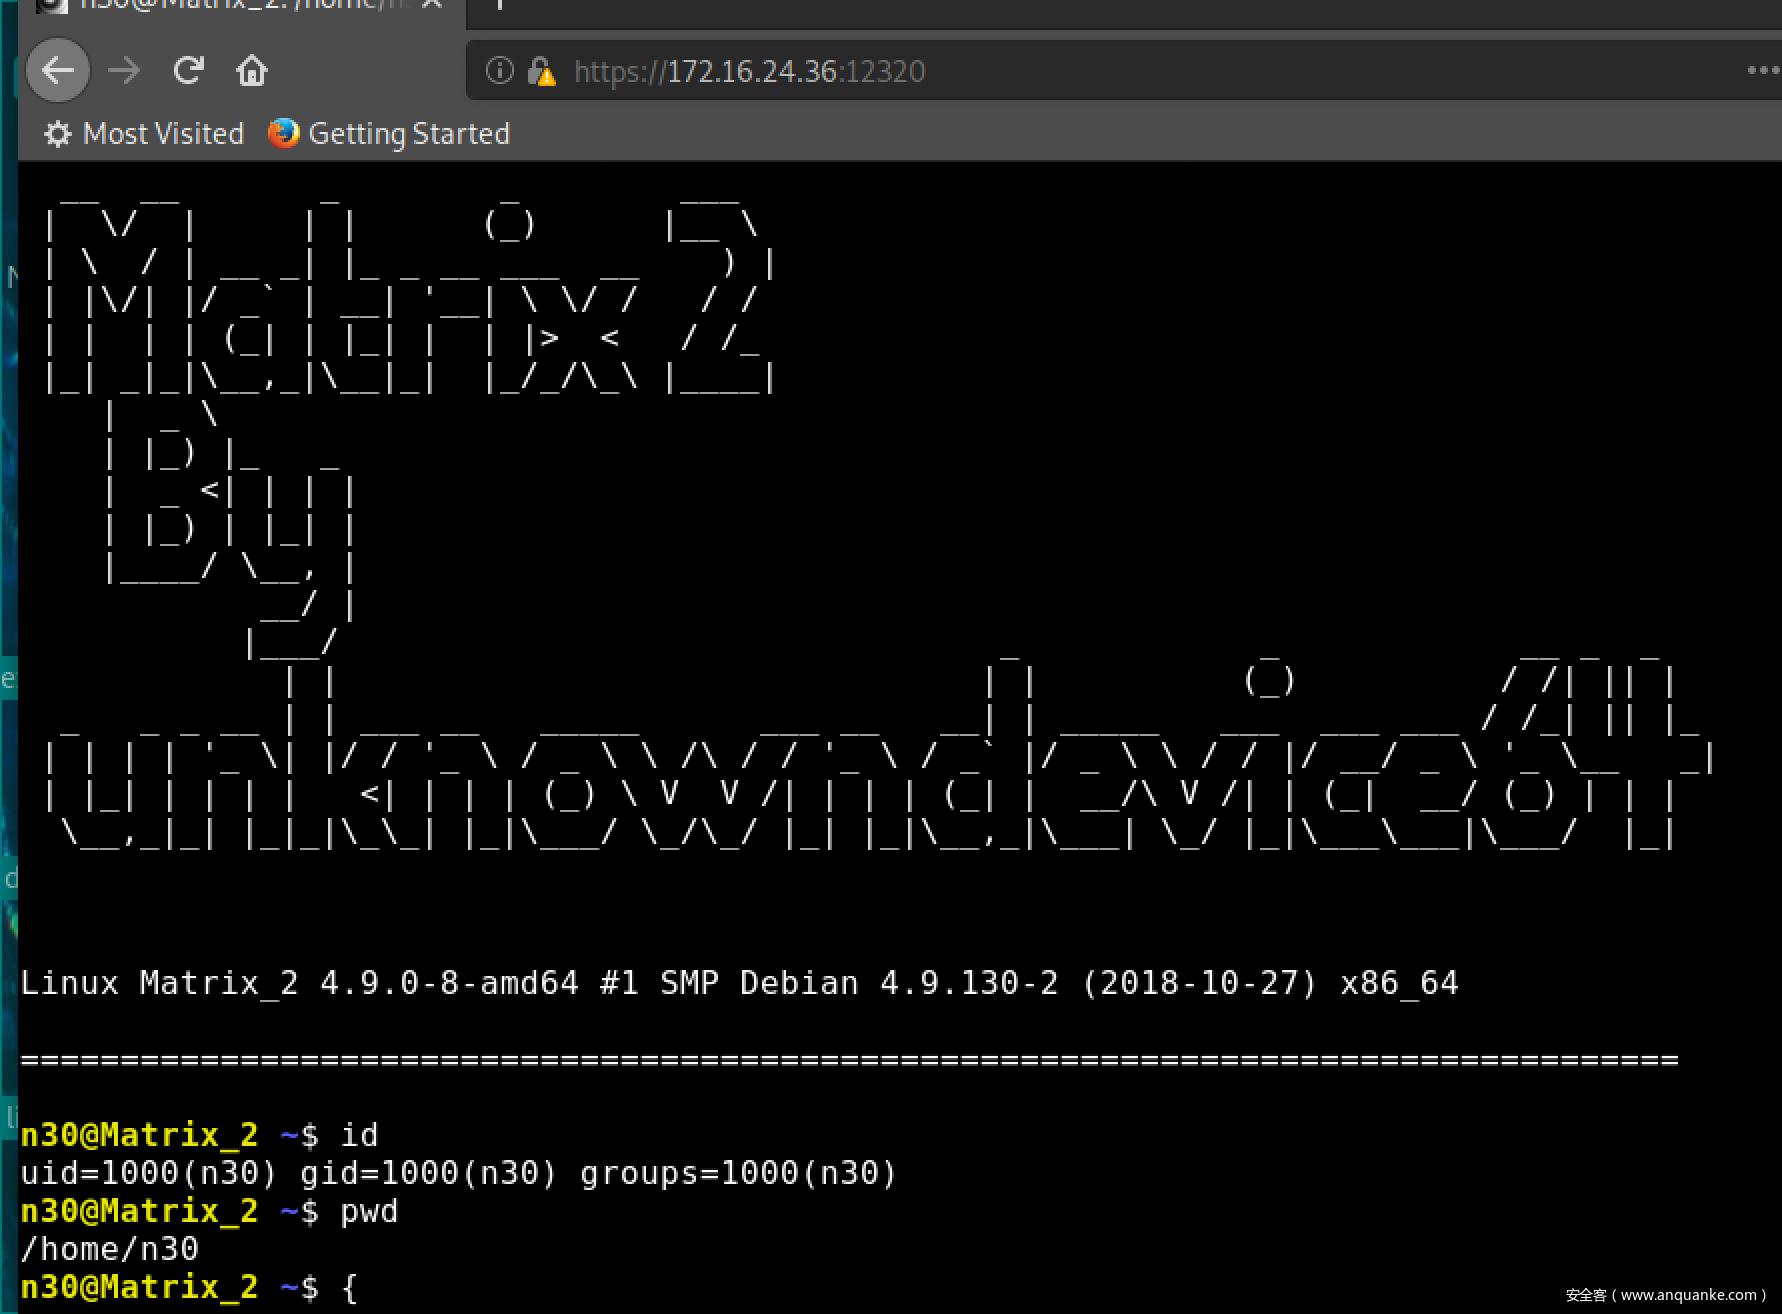Image resolution: width=1782 pixels, height=1314 pixels.
Task: Open the browser home page
Action: point(251,71)
